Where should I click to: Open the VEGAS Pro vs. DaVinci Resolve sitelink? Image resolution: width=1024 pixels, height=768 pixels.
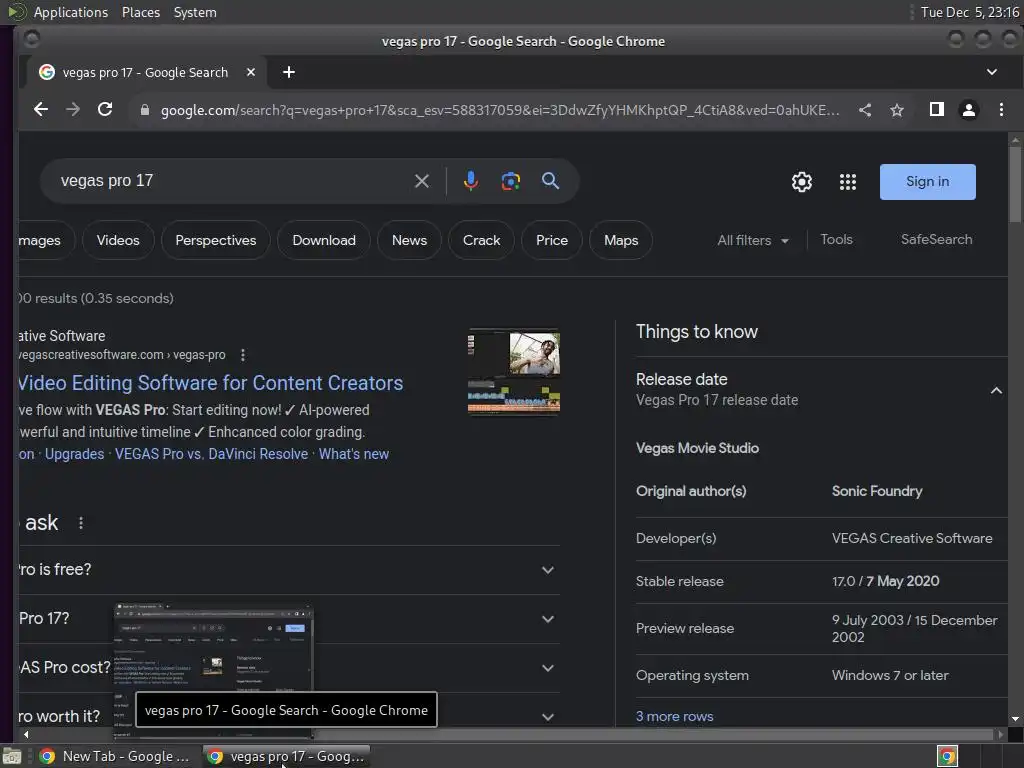212,454
